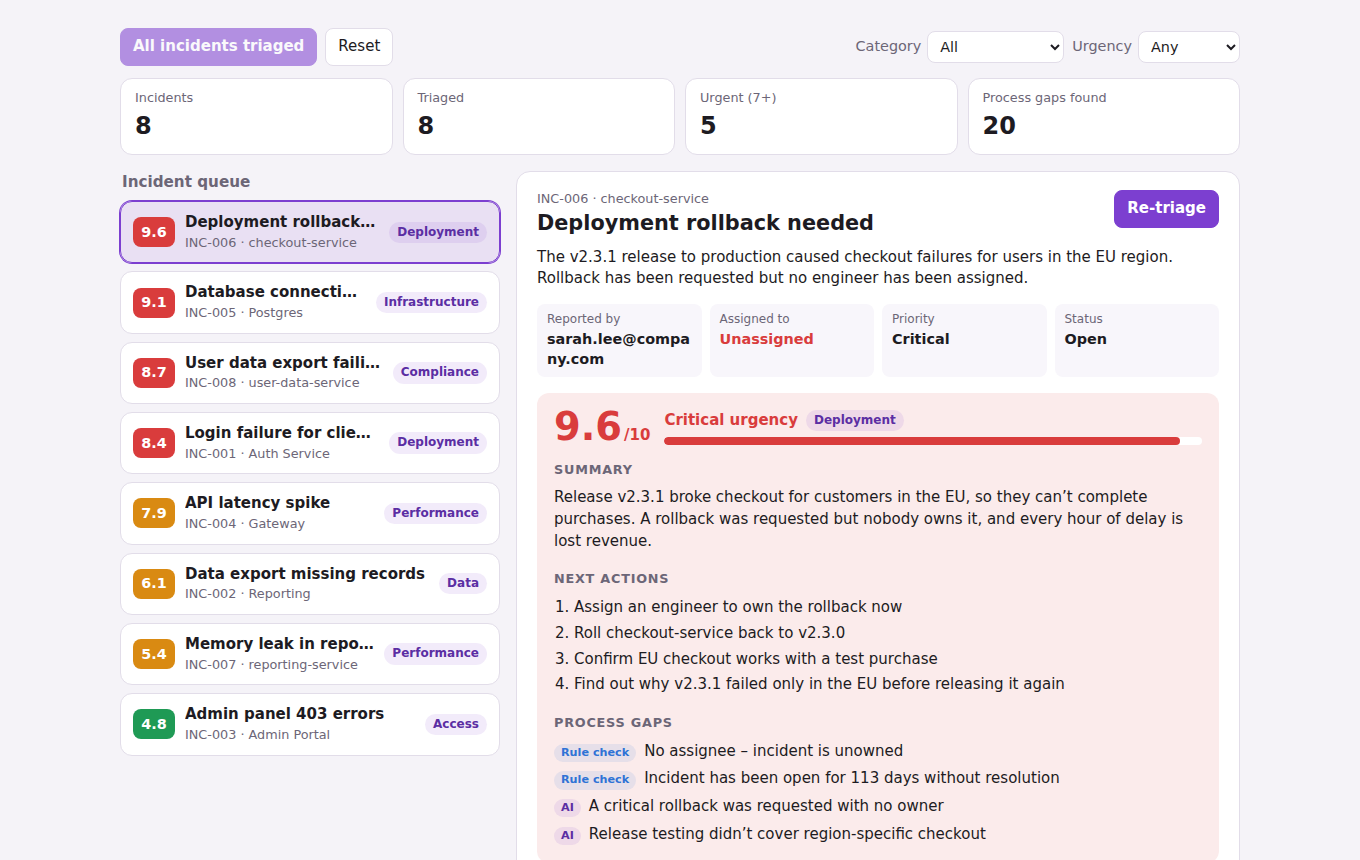
Task: Click the Data category tag
Action: pyautogui.click(x=463, y=583)
